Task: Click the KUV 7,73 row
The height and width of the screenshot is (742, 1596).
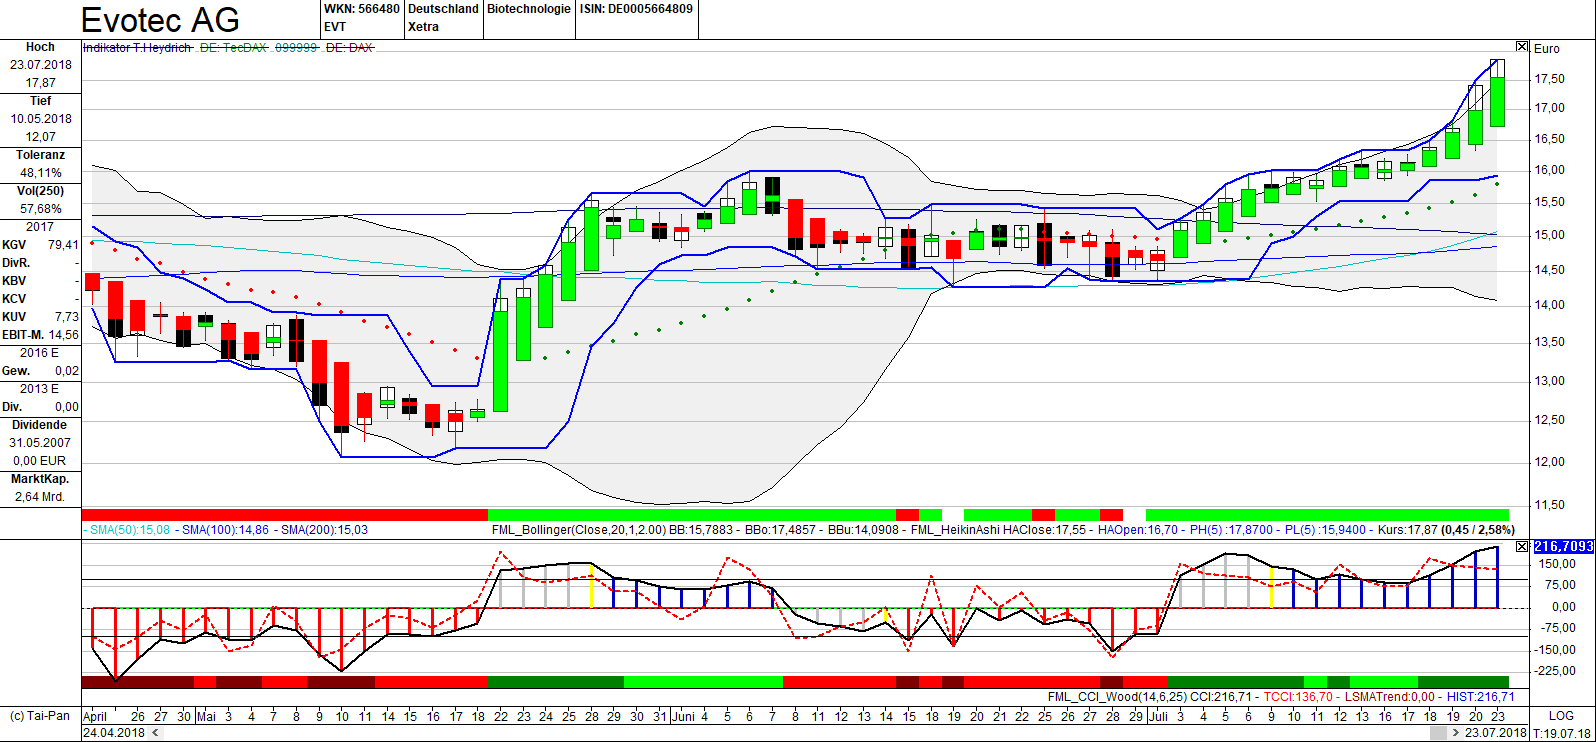Action: (40, 317)
